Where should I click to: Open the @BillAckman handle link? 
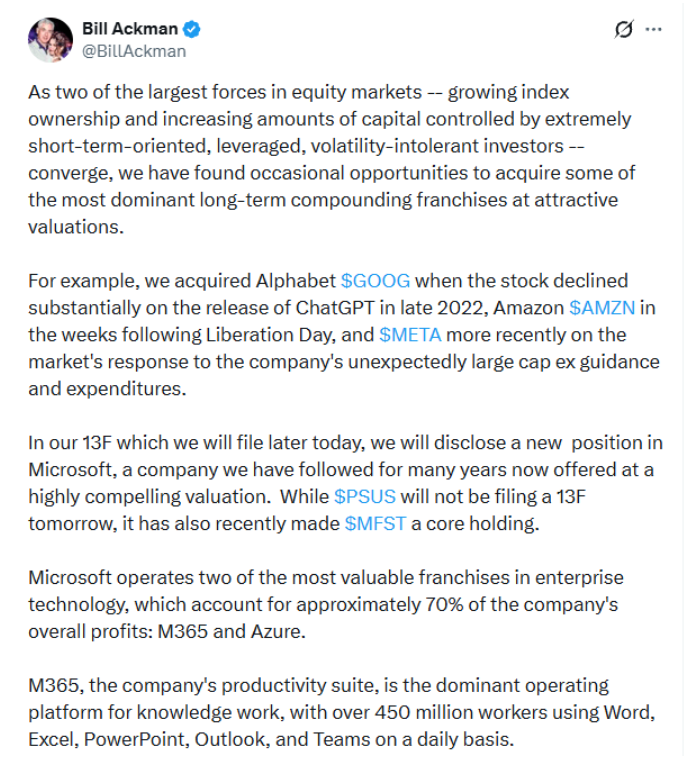coord(134,51)
